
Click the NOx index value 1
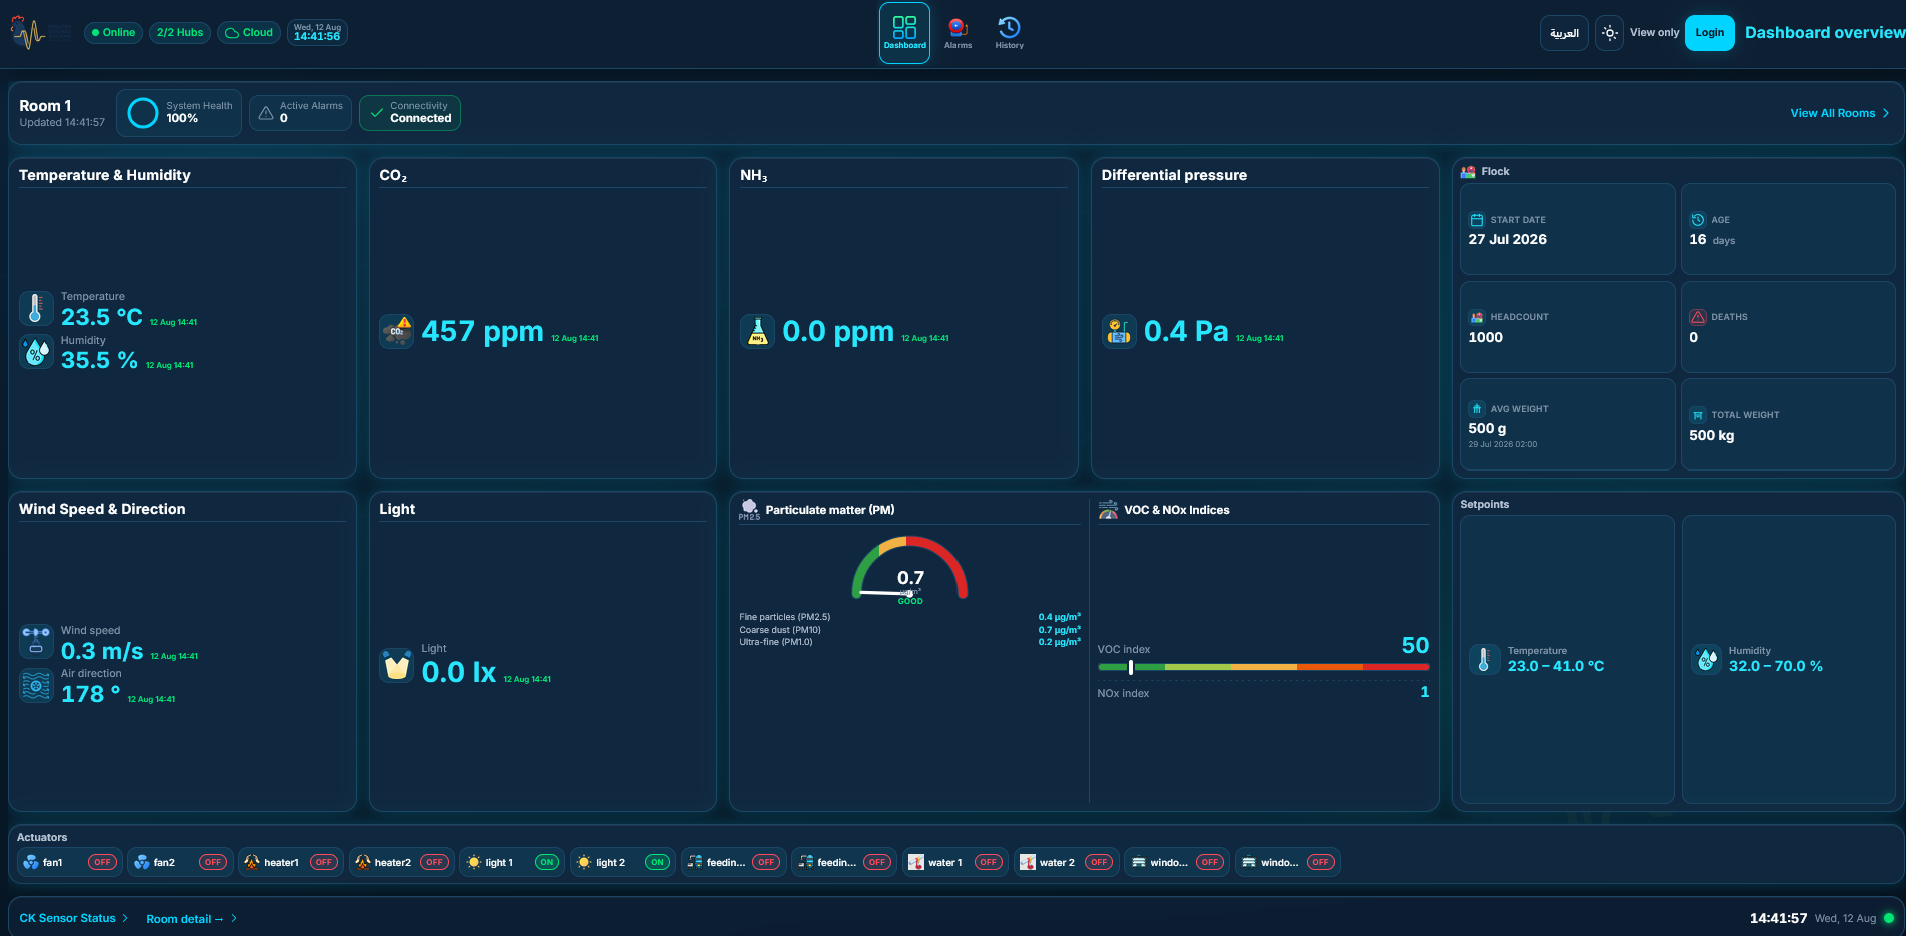point(1425,692)
